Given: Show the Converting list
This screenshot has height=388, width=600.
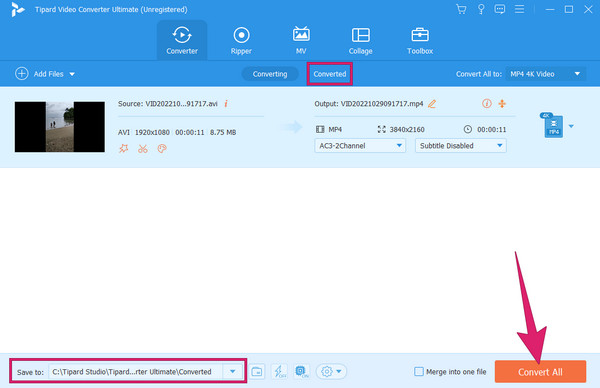Looking at the screenshot, I should (270, 74).
